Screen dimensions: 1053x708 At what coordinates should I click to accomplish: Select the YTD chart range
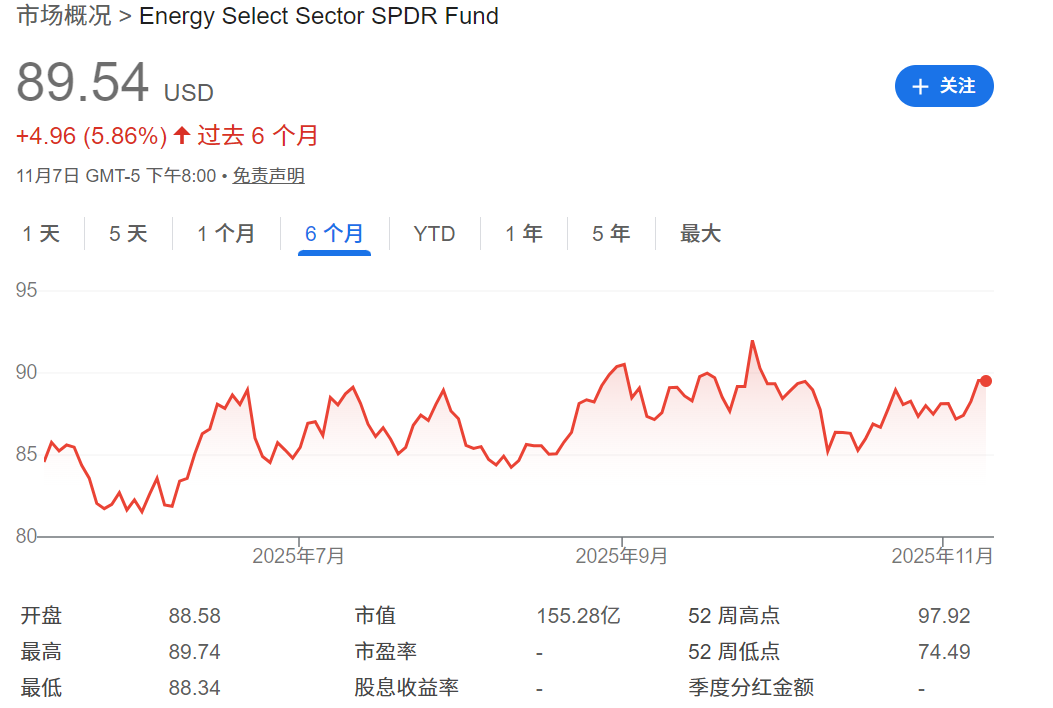(433, 233)
